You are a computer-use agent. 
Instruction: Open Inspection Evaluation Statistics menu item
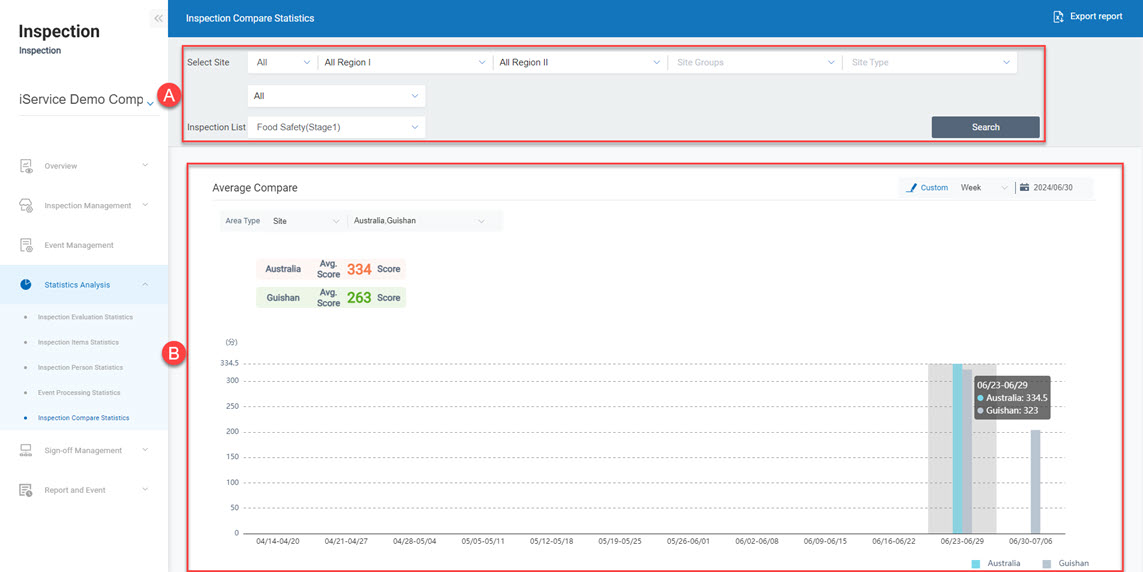tap(85, 317)
